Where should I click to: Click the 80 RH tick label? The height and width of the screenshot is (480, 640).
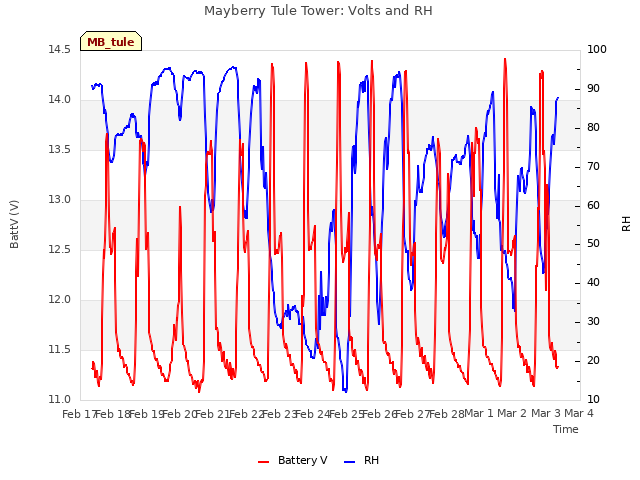point(593,128)
